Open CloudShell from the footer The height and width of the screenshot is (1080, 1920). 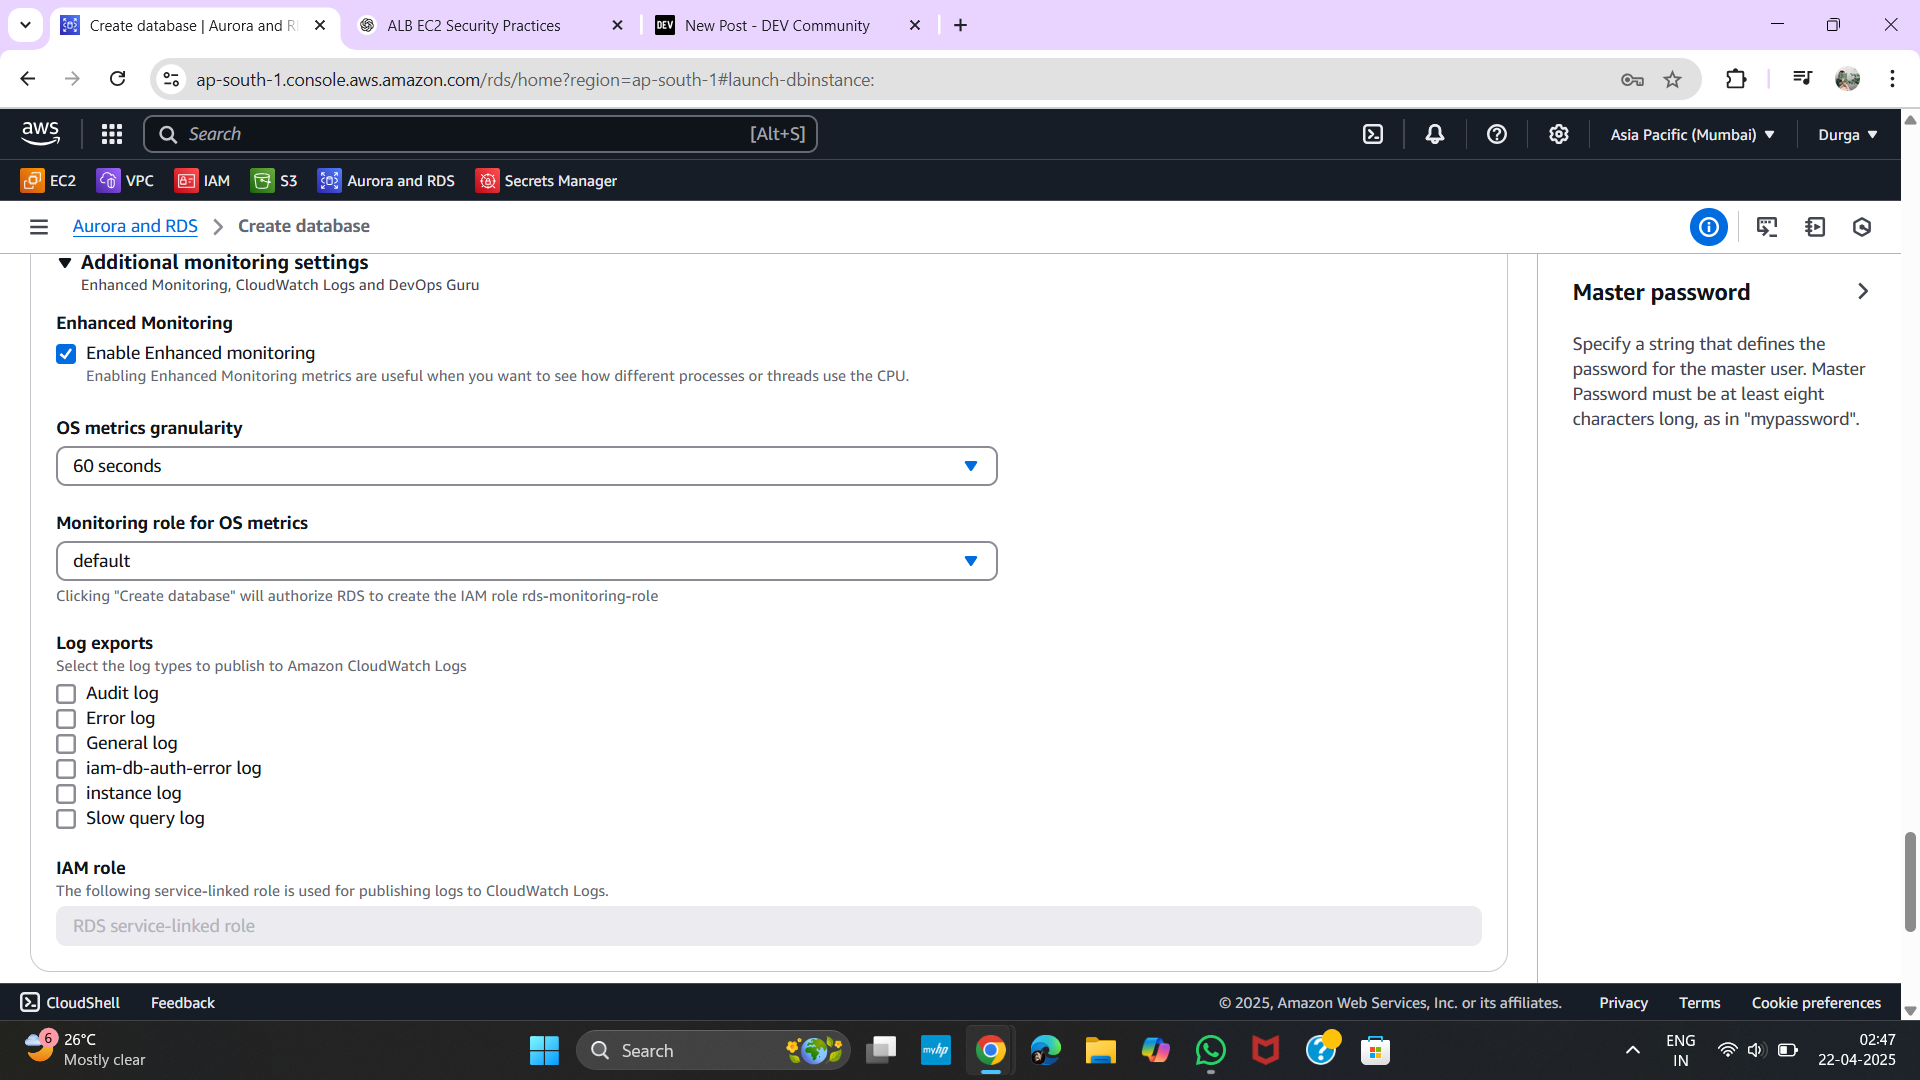[x=70, y=1002]
